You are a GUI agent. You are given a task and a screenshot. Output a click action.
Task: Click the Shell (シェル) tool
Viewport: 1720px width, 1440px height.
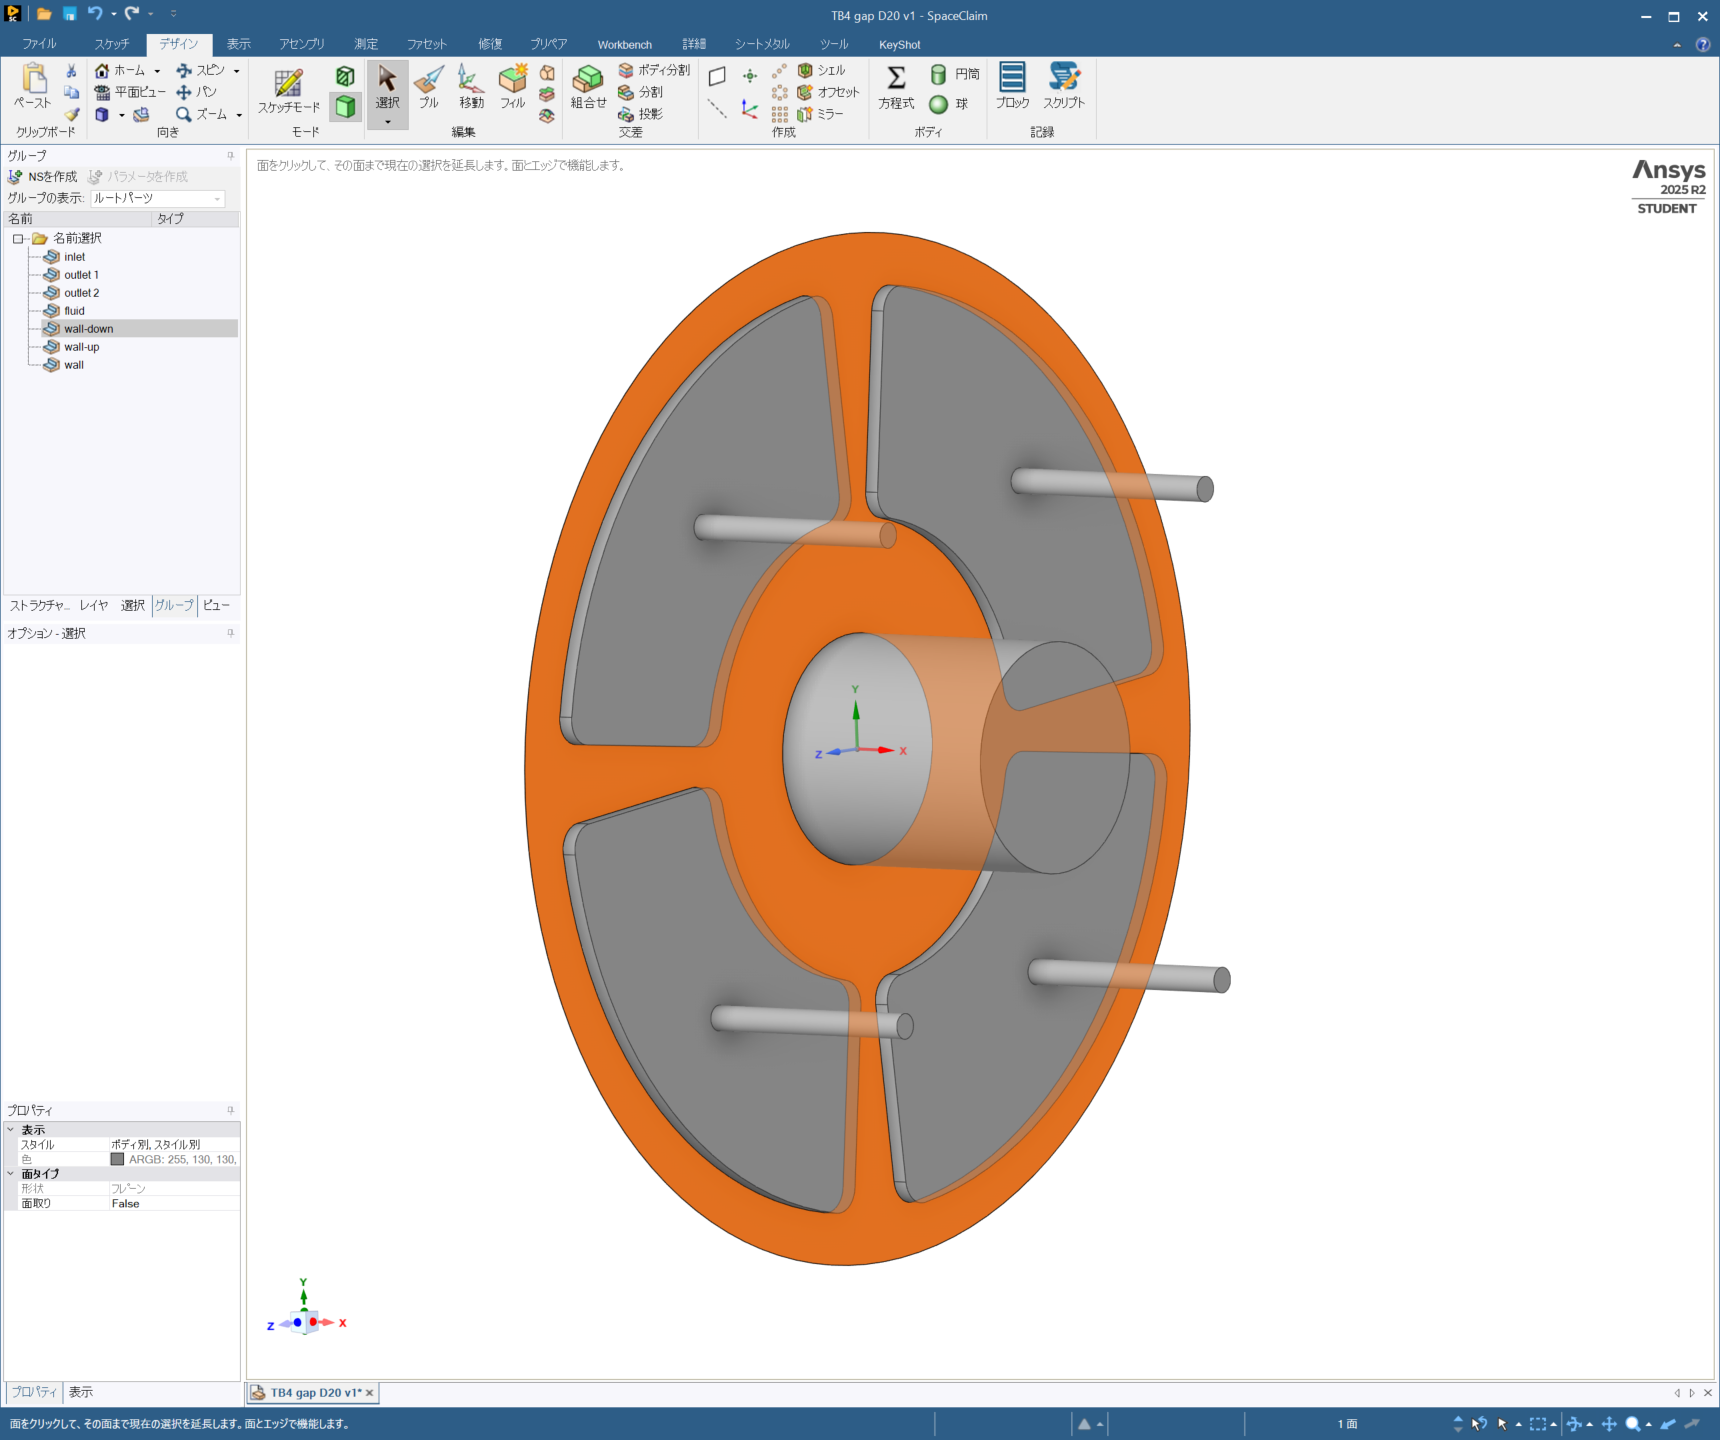(x=822, y=70)
